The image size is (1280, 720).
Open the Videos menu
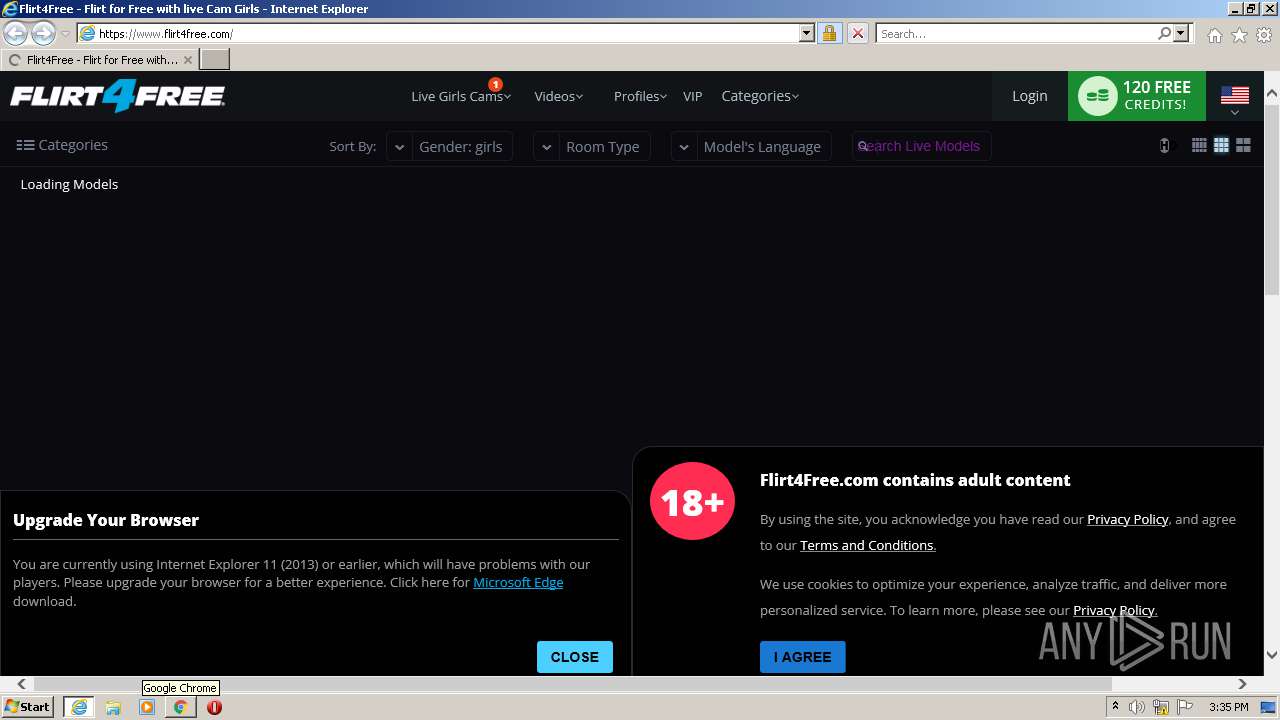pos(558,96)
